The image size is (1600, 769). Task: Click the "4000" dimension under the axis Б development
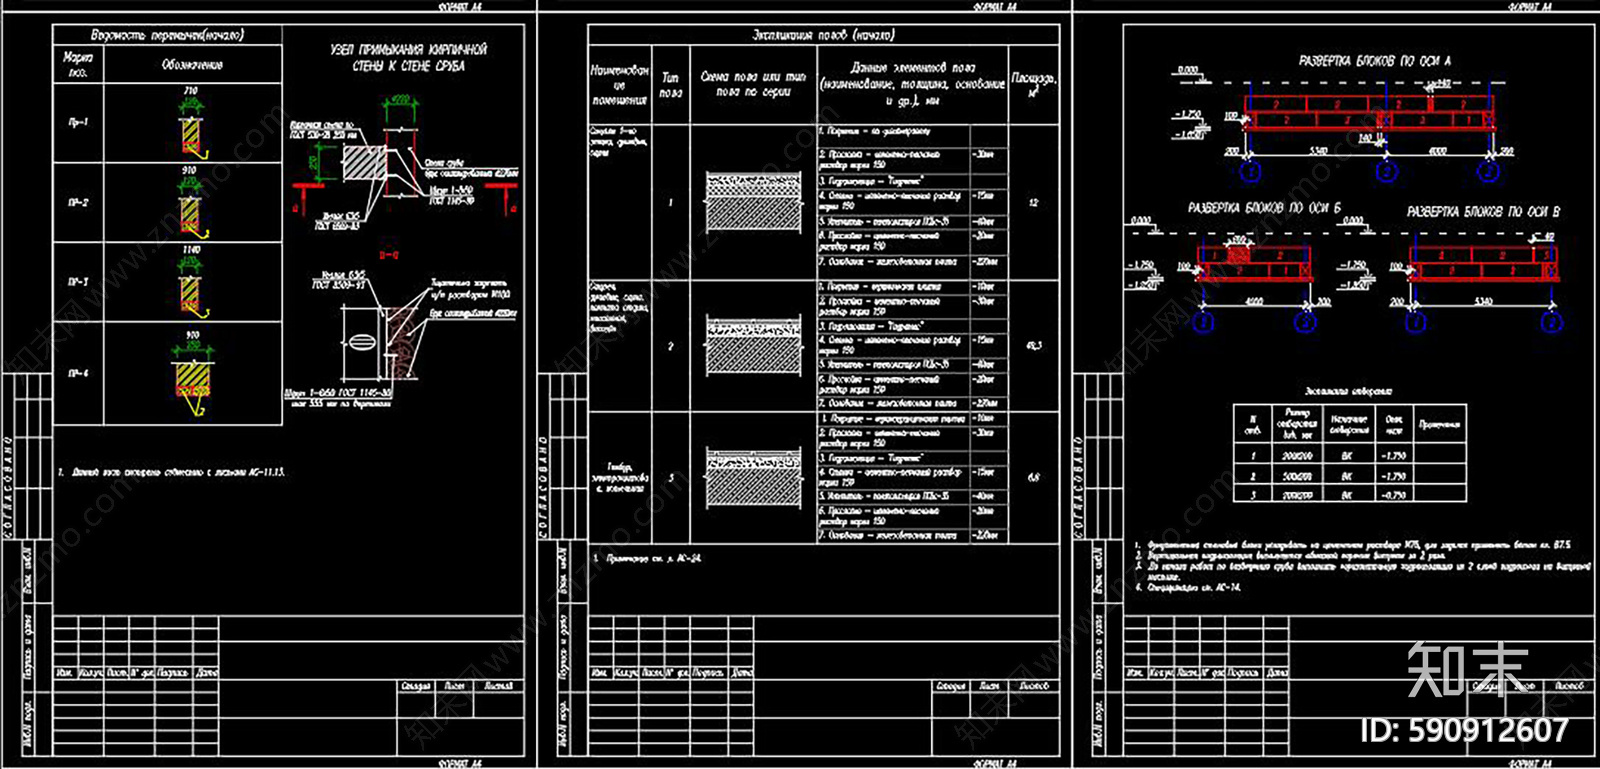[1254, 301]
